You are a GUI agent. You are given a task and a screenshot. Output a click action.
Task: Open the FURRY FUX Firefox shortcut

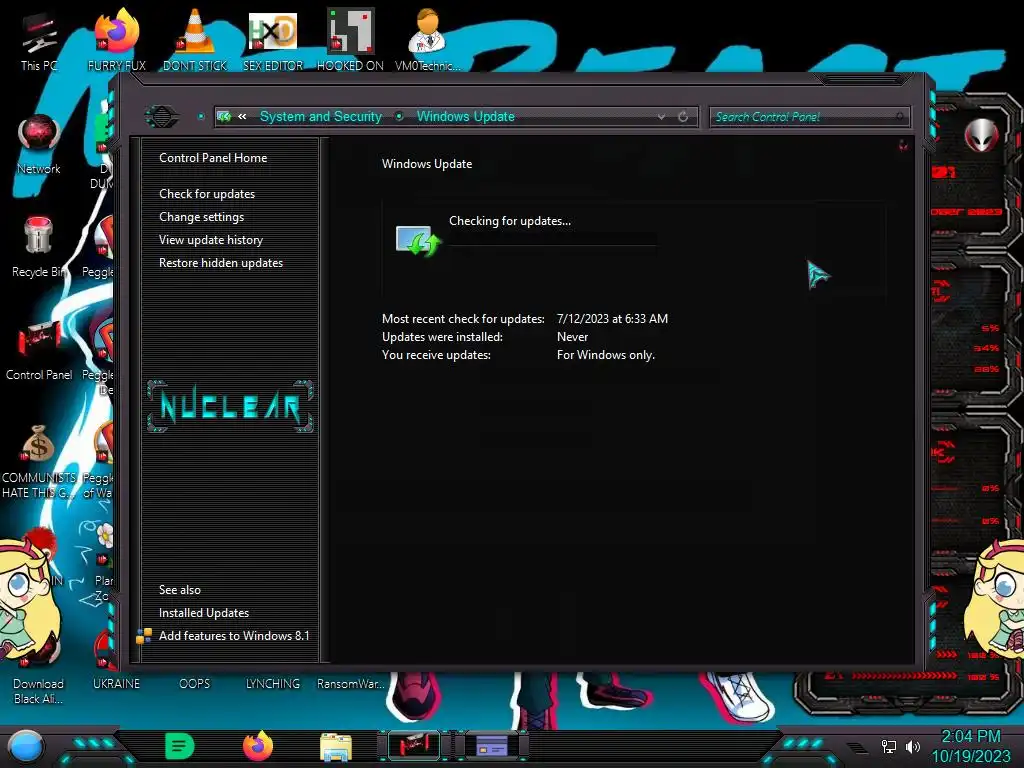(117, 40)
